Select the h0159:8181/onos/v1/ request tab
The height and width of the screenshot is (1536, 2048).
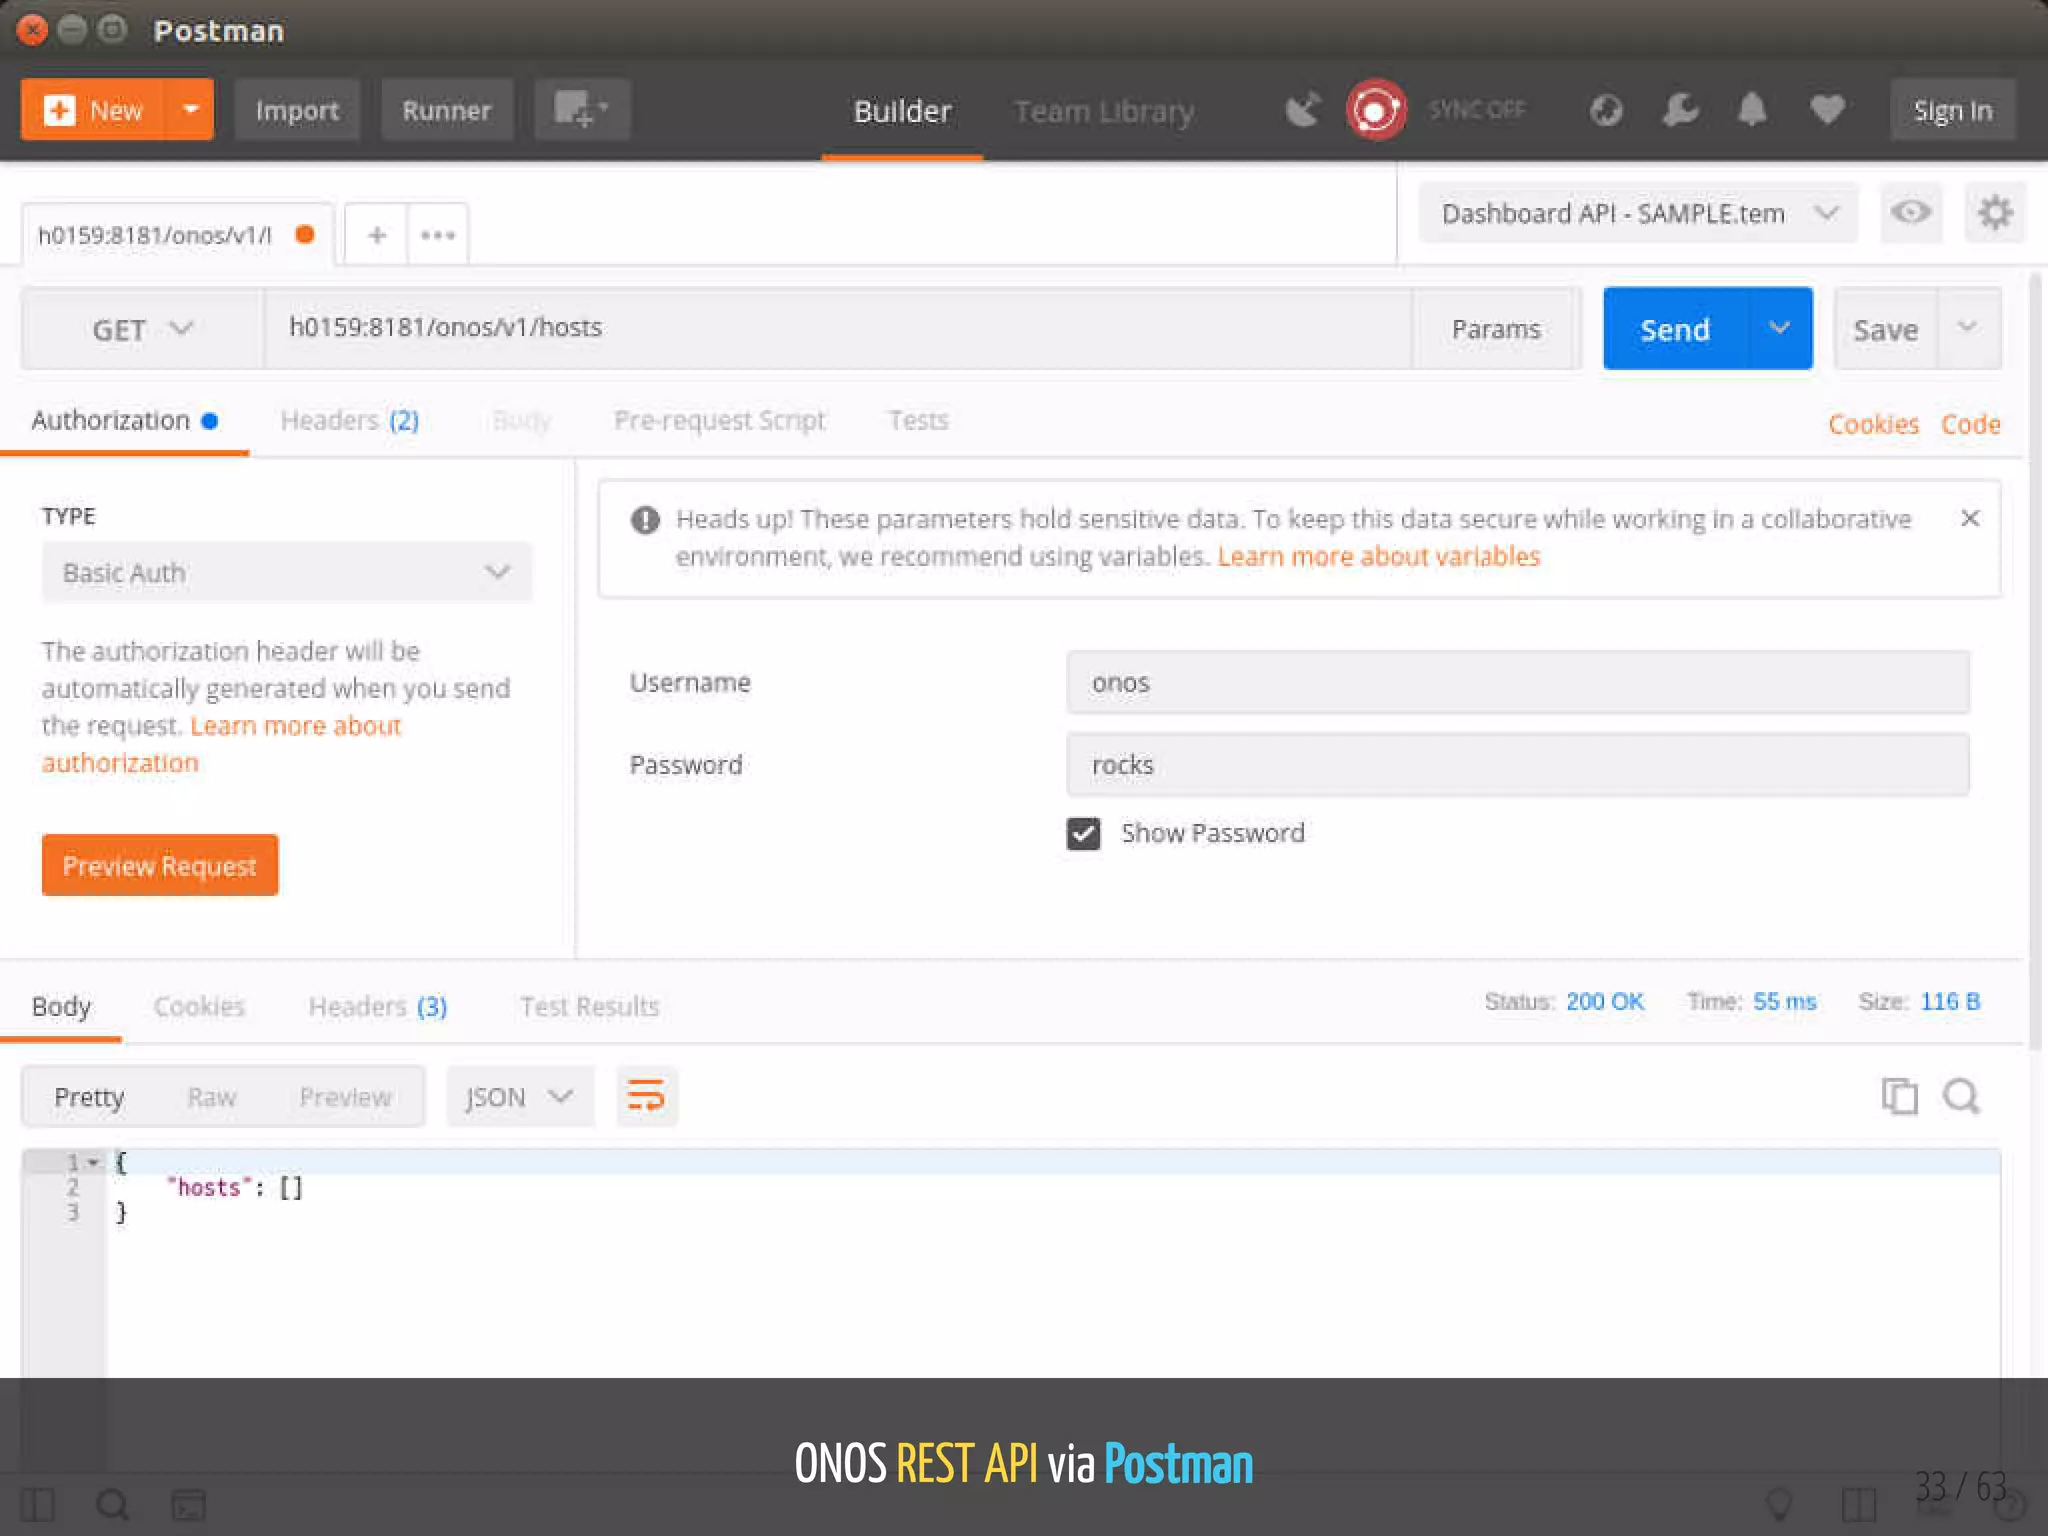177,235
